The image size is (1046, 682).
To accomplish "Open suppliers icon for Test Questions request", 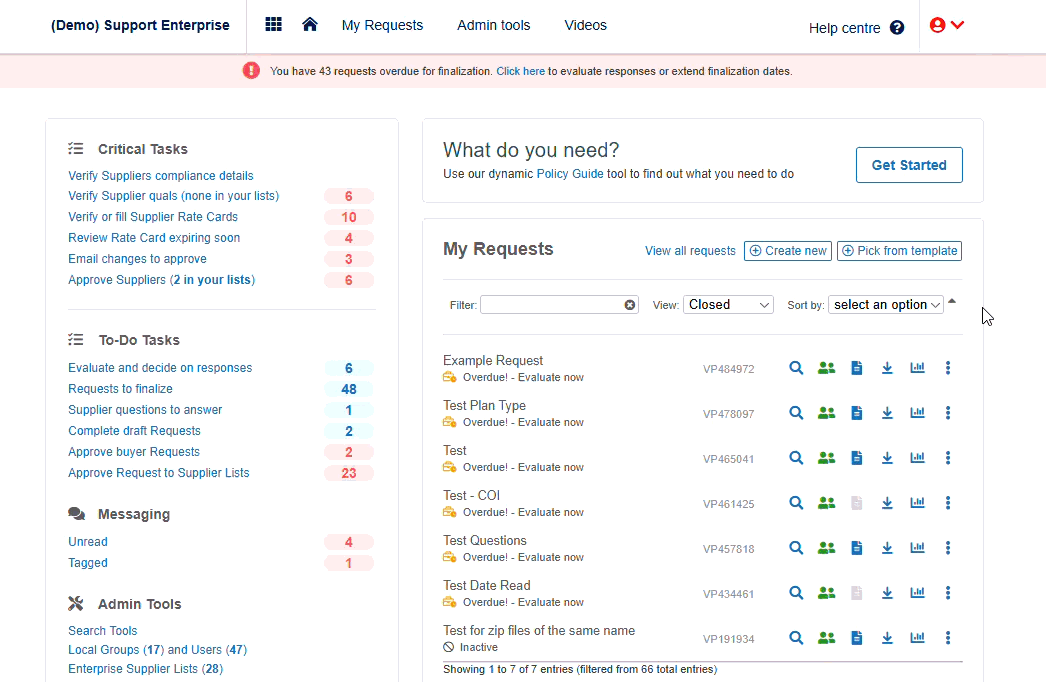I will (x=827, y=548).
